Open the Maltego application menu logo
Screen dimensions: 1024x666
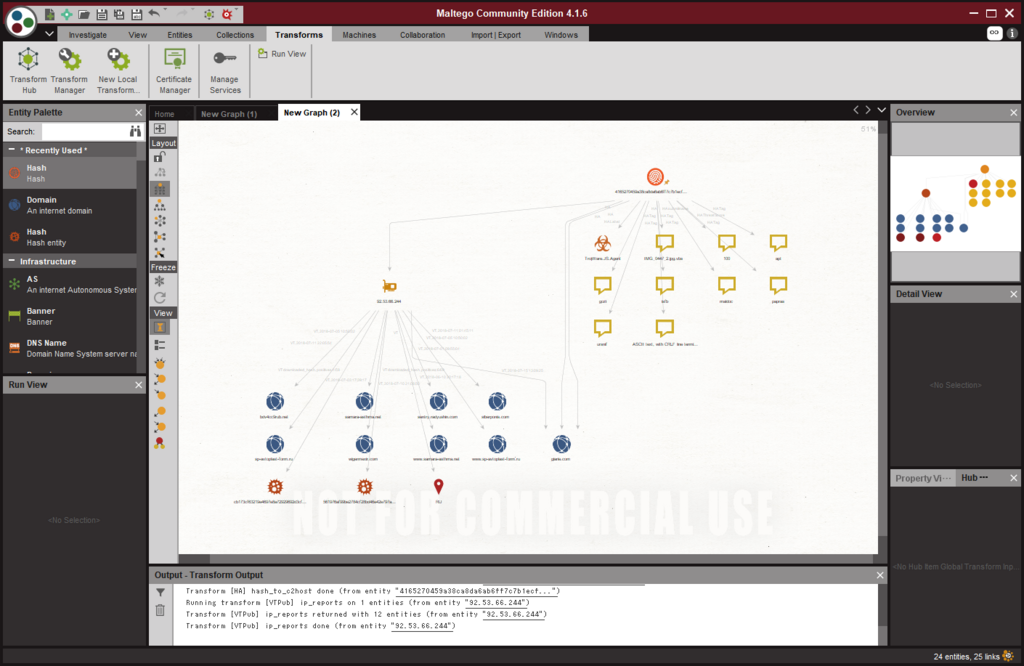(x=20, y=20)
